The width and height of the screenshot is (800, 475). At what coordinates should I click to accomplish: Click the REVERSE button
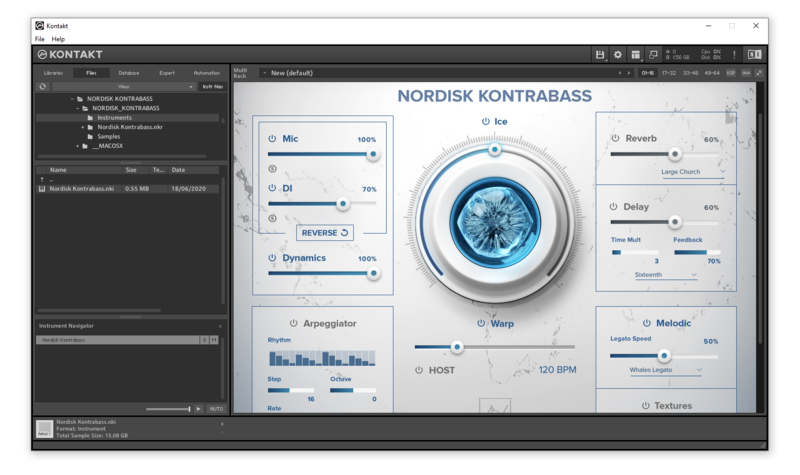[x=324, y=233]
